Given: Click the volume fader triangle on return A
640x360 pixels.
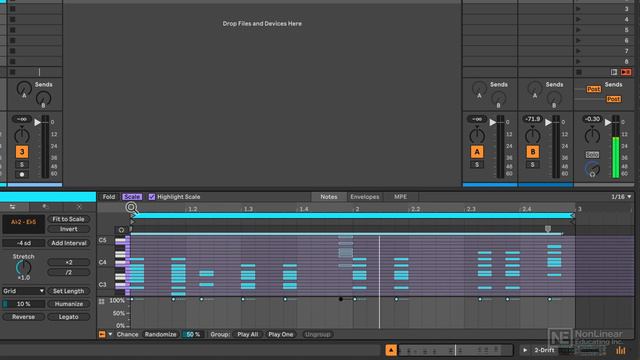Looking at the screenshot, I should [493, 122].
